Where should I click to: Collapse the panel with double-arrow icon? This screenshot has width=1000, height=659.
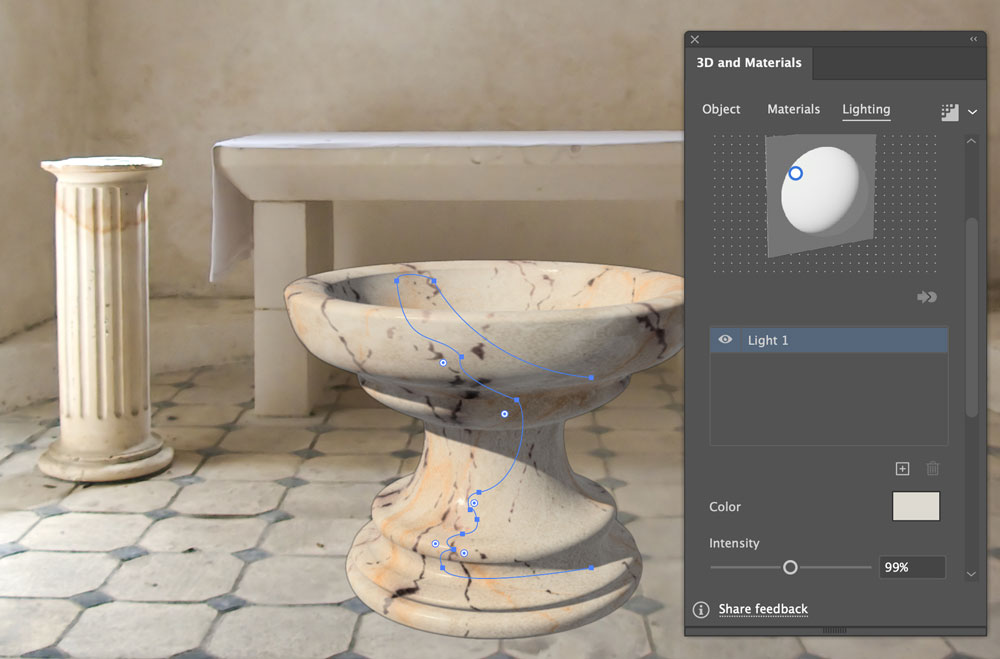coord(974,39)
